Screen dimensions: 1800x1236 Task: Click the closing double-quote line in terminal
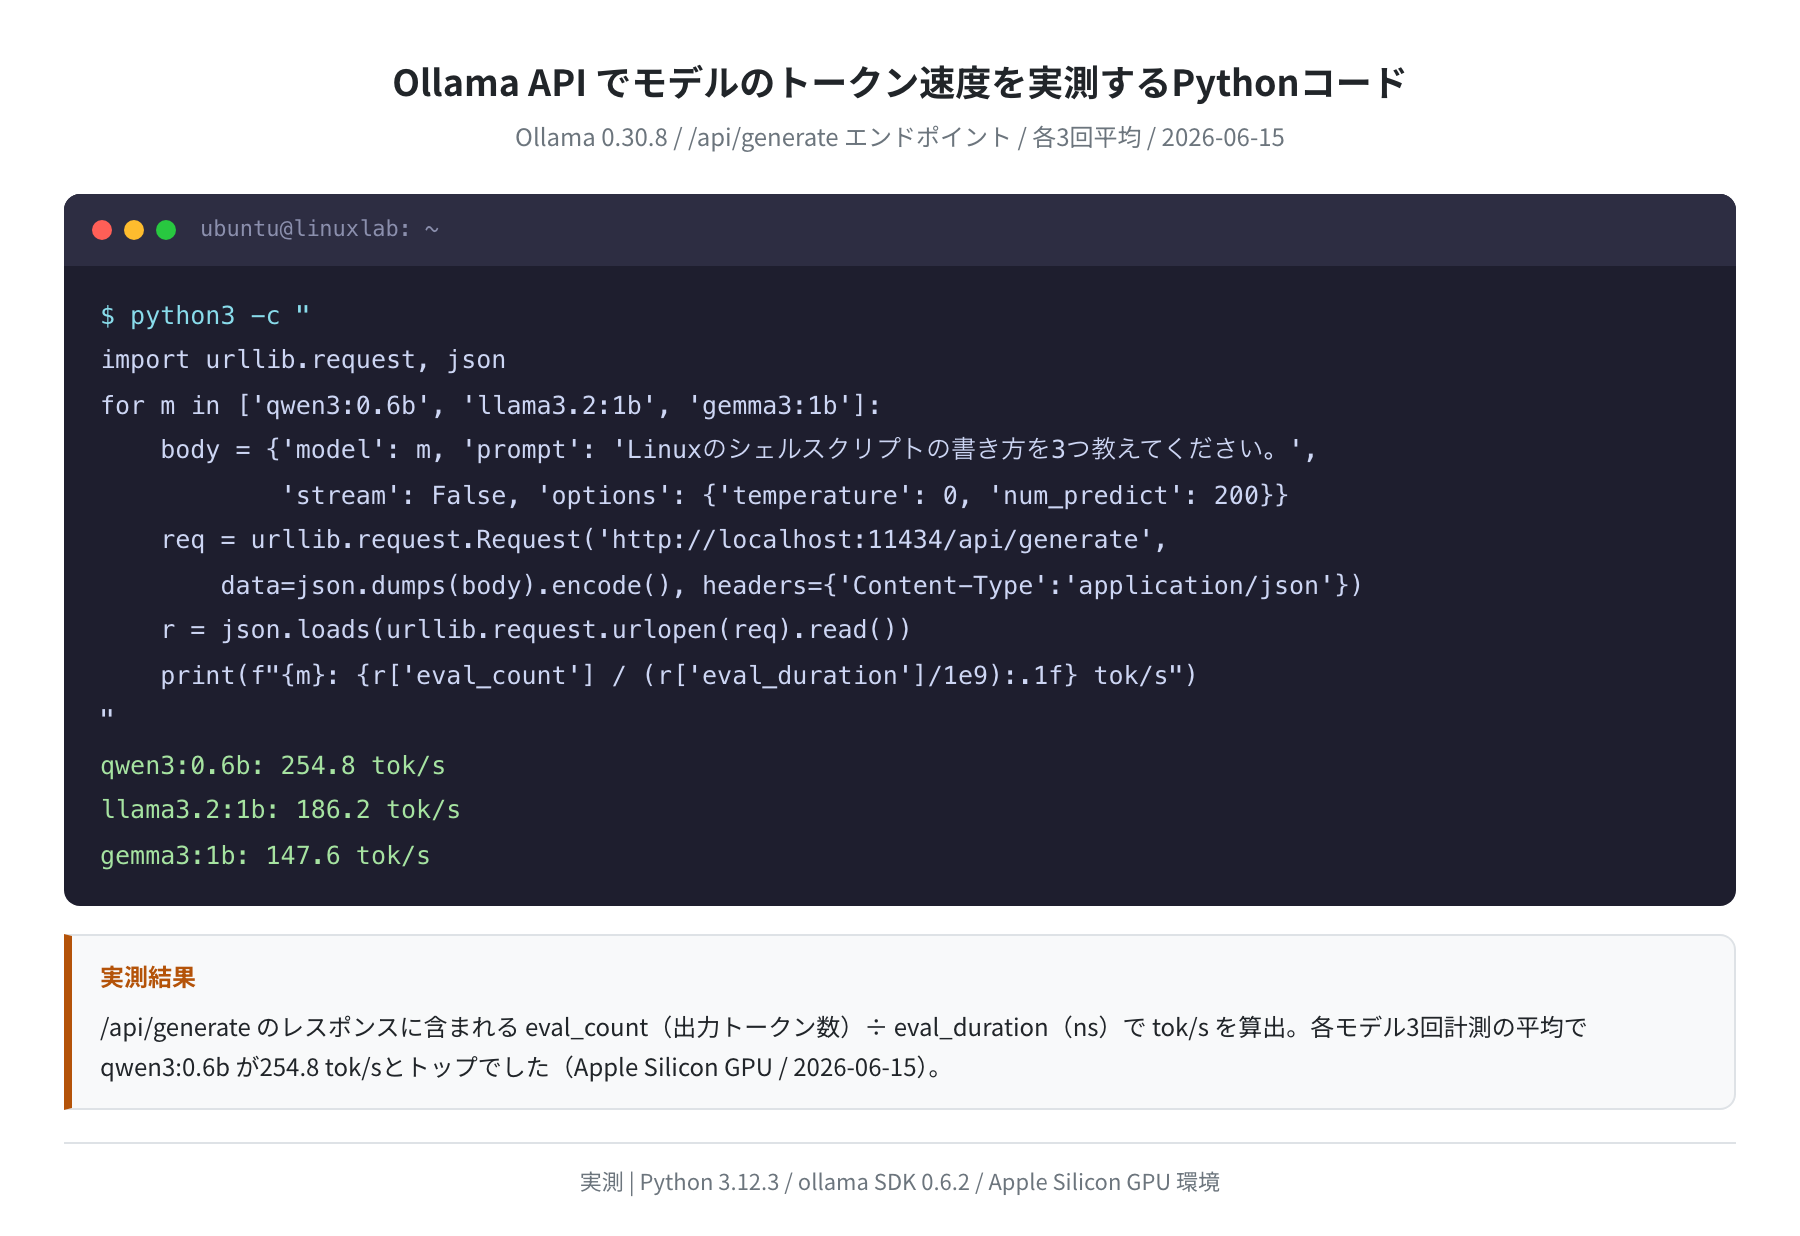tap(107, 716)
